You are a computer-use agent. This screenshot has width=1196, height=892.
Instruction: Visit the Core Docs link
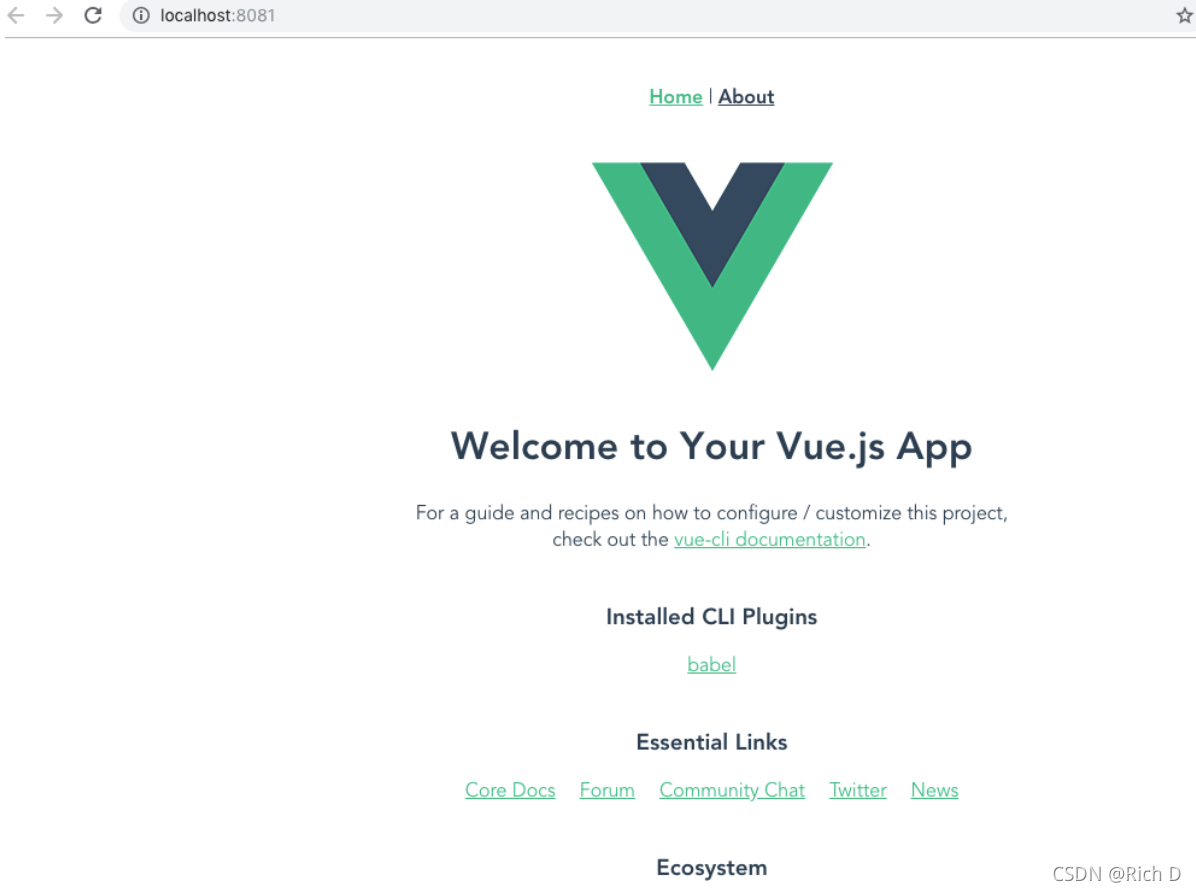[510, 790]
